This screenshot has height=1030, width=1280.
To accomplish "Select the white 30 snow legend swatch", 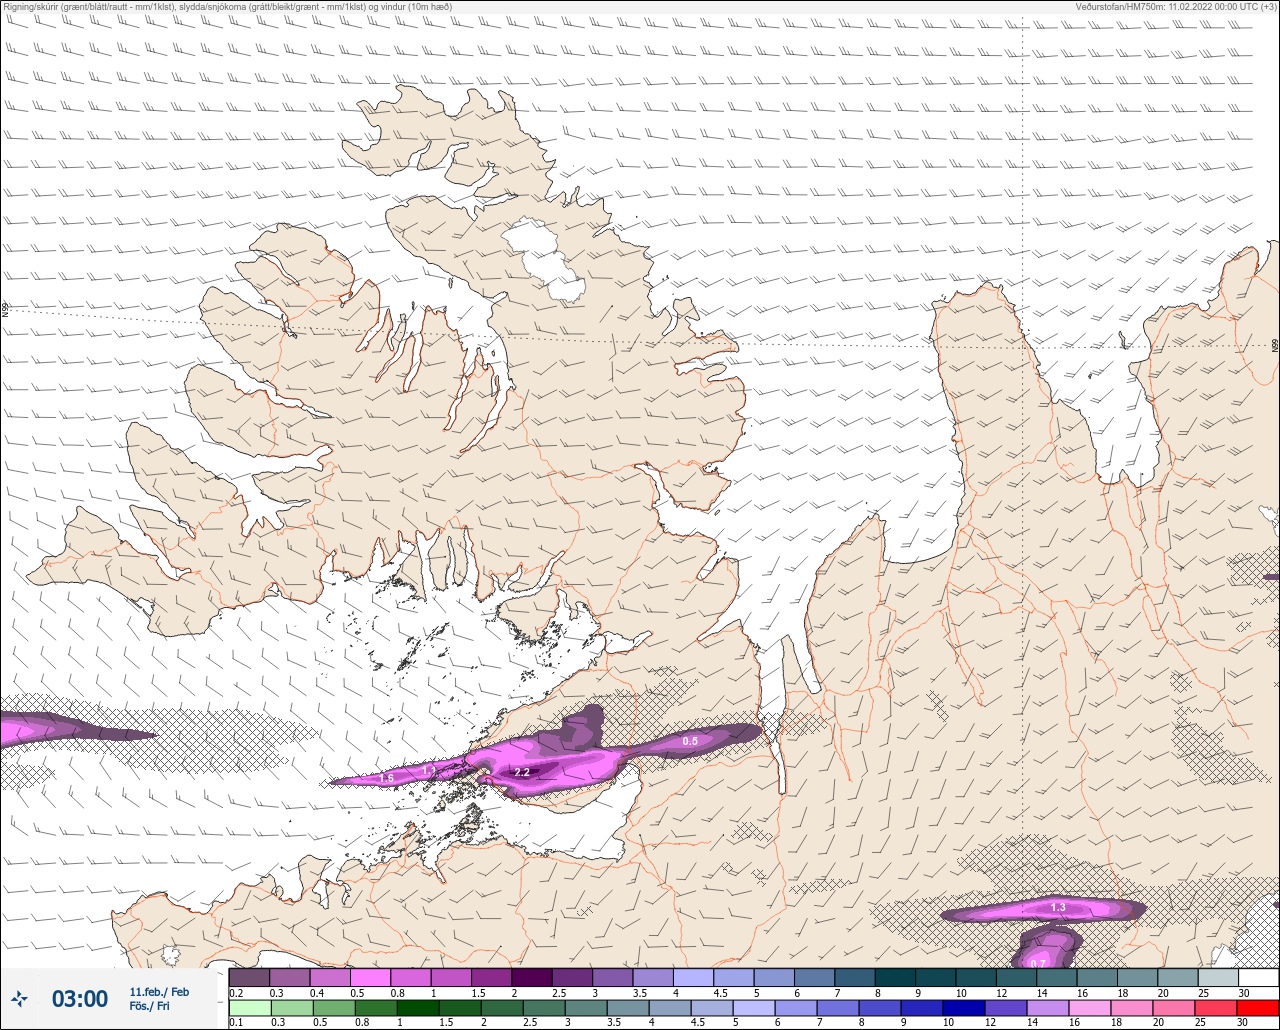I will [x=1258, y=977].
